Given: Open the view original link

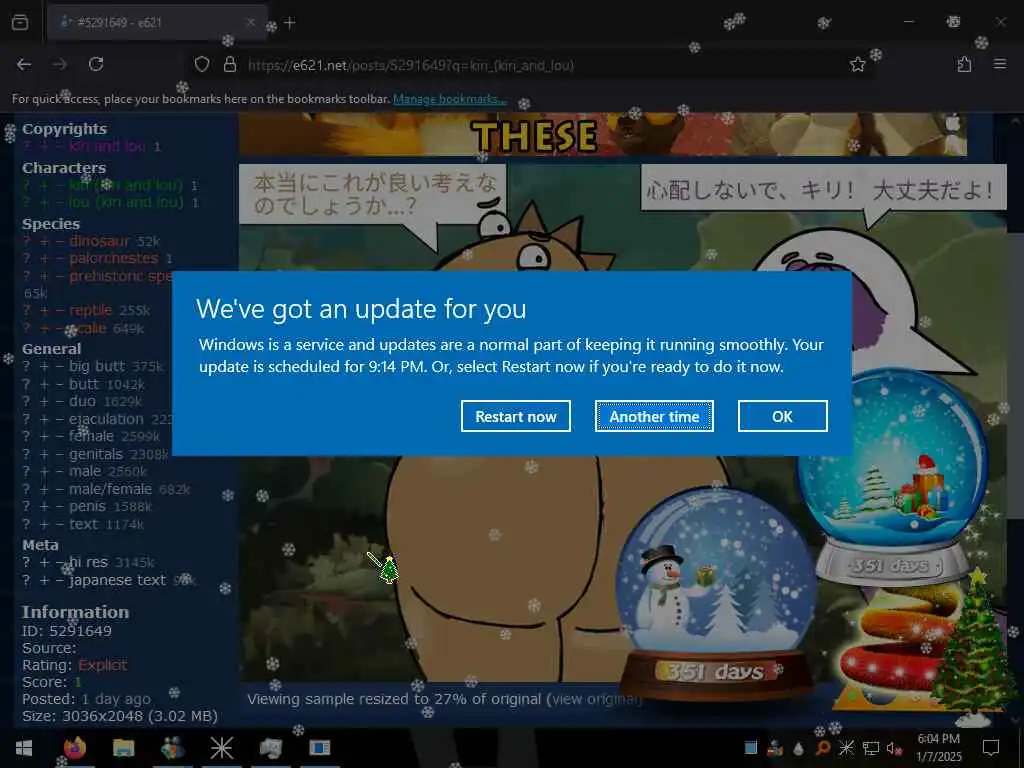Looking at the screenshot, I should tap(595, 699).
